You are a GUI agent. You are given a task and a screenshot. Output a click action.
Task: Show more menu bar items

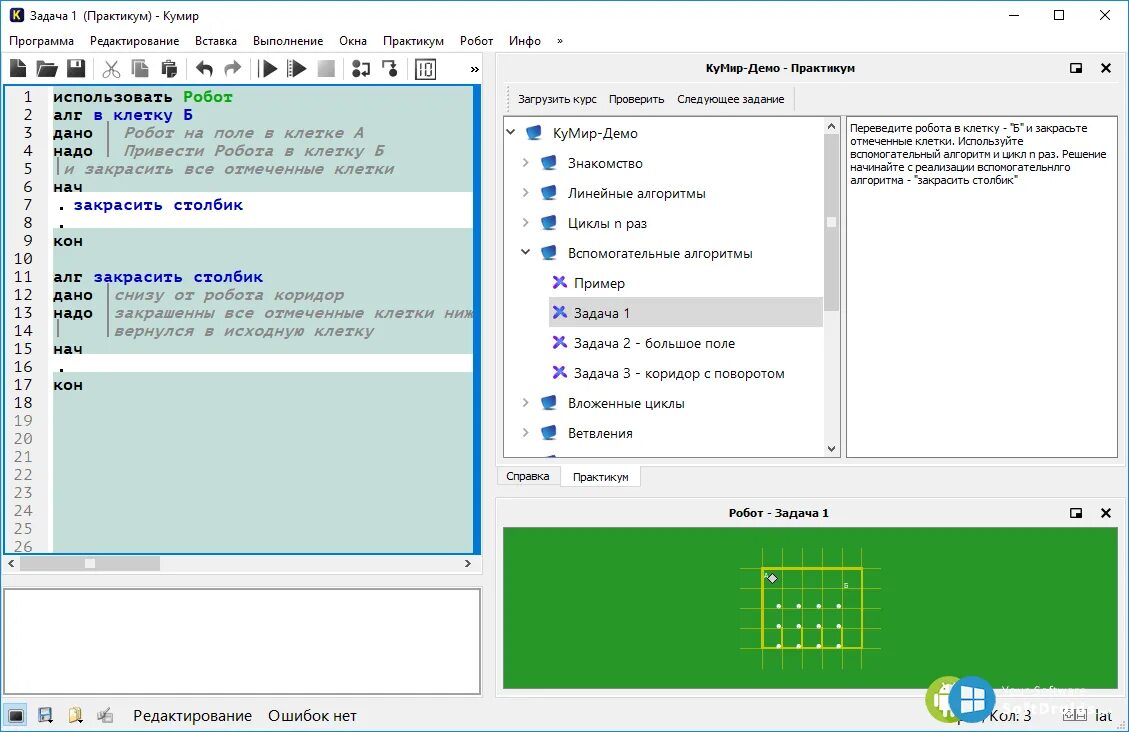[560, 41]
